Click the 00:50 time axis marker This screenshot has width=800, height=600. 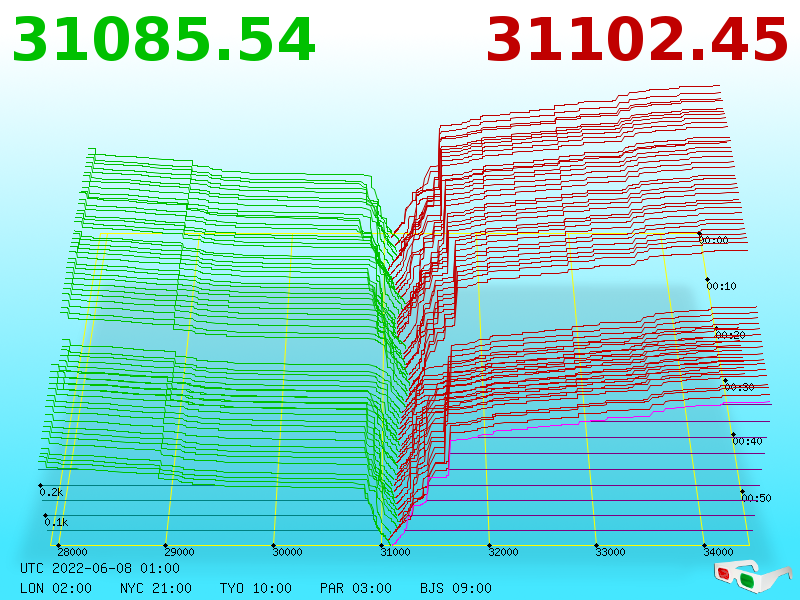(x=757, y=498)
